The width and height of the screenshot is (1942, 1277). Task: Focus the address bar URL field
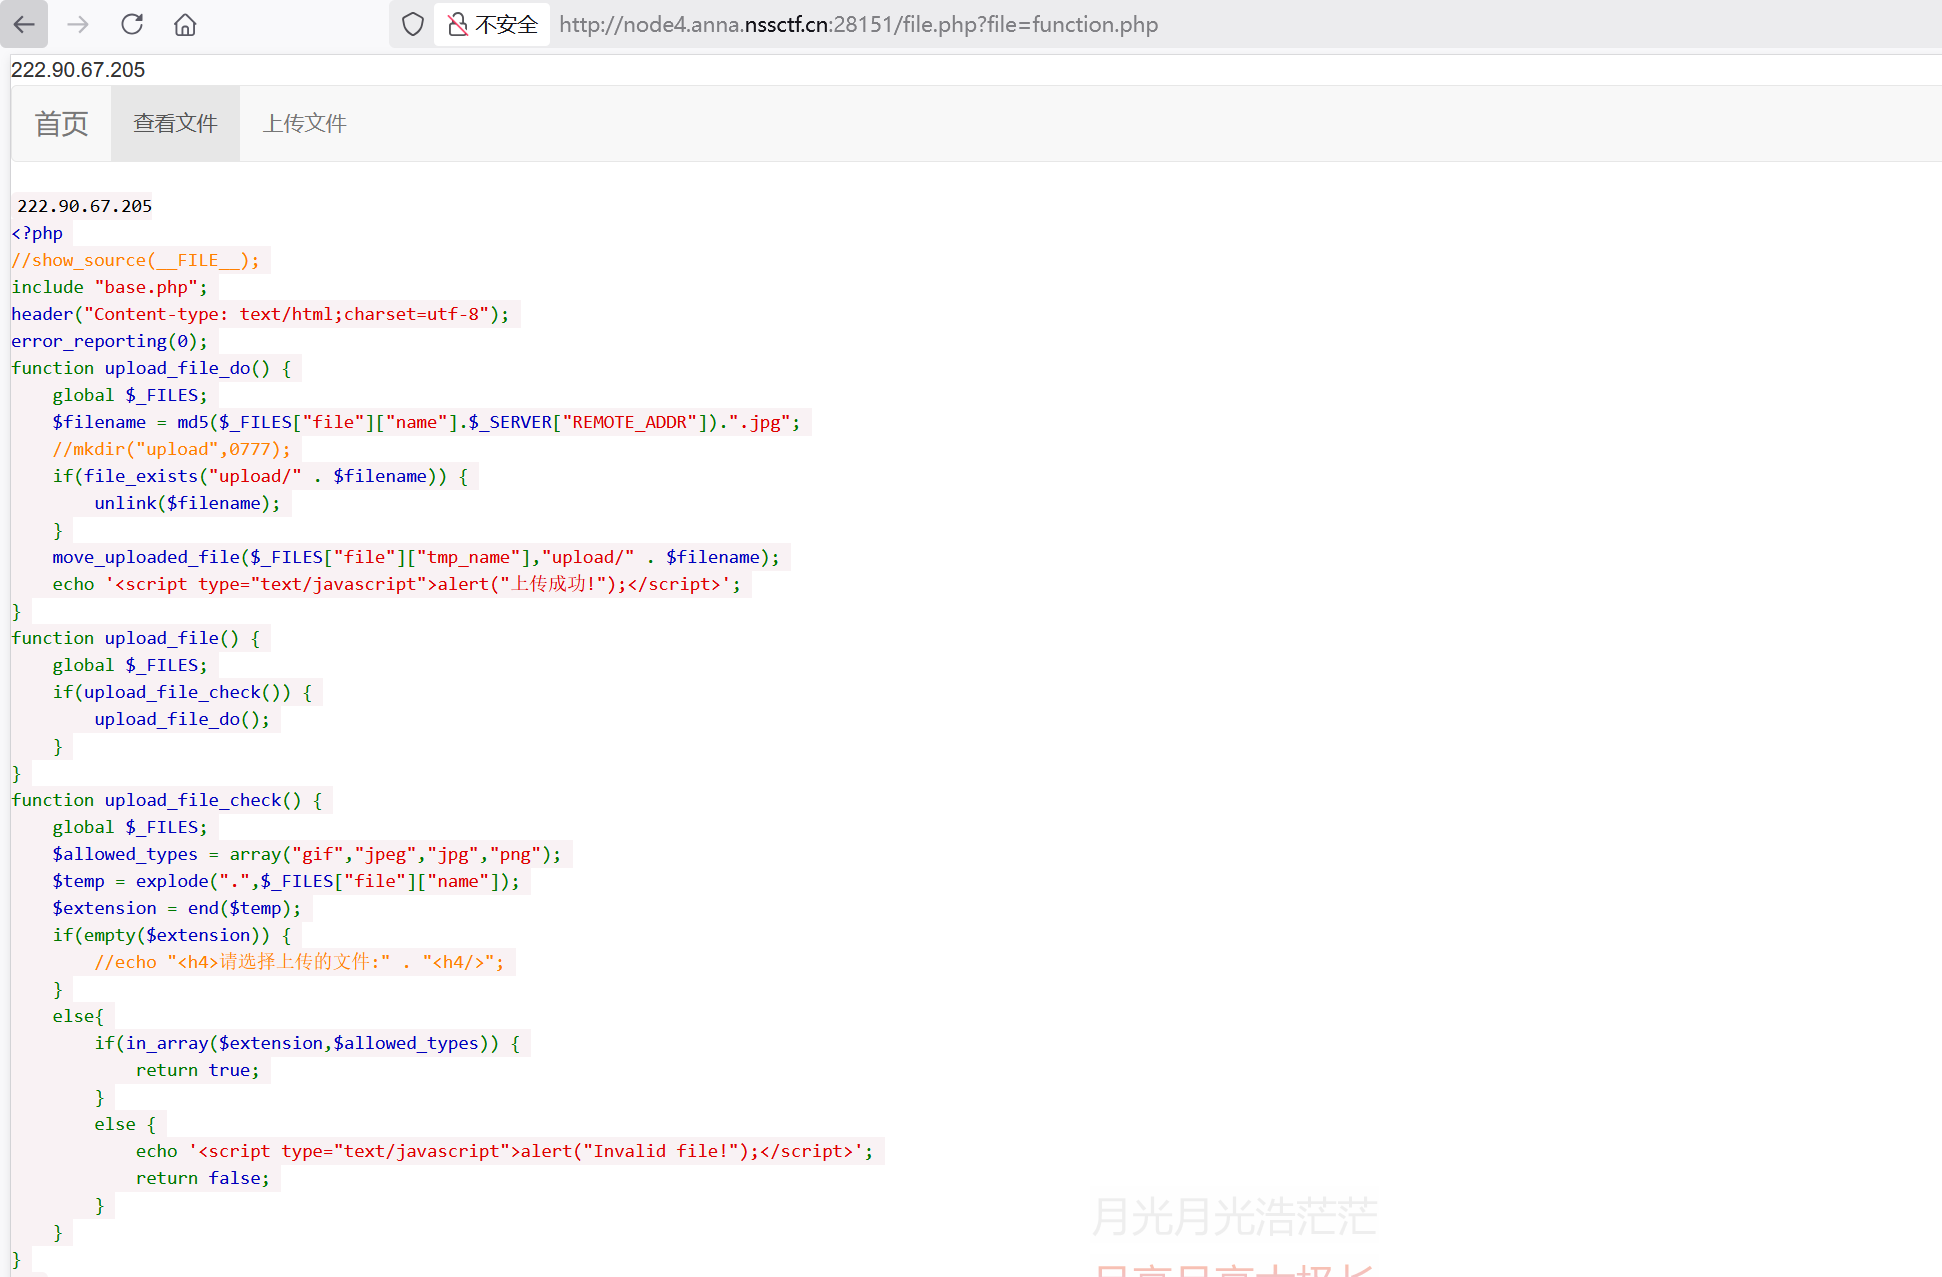pyautogui.click(x=858, y=24)
